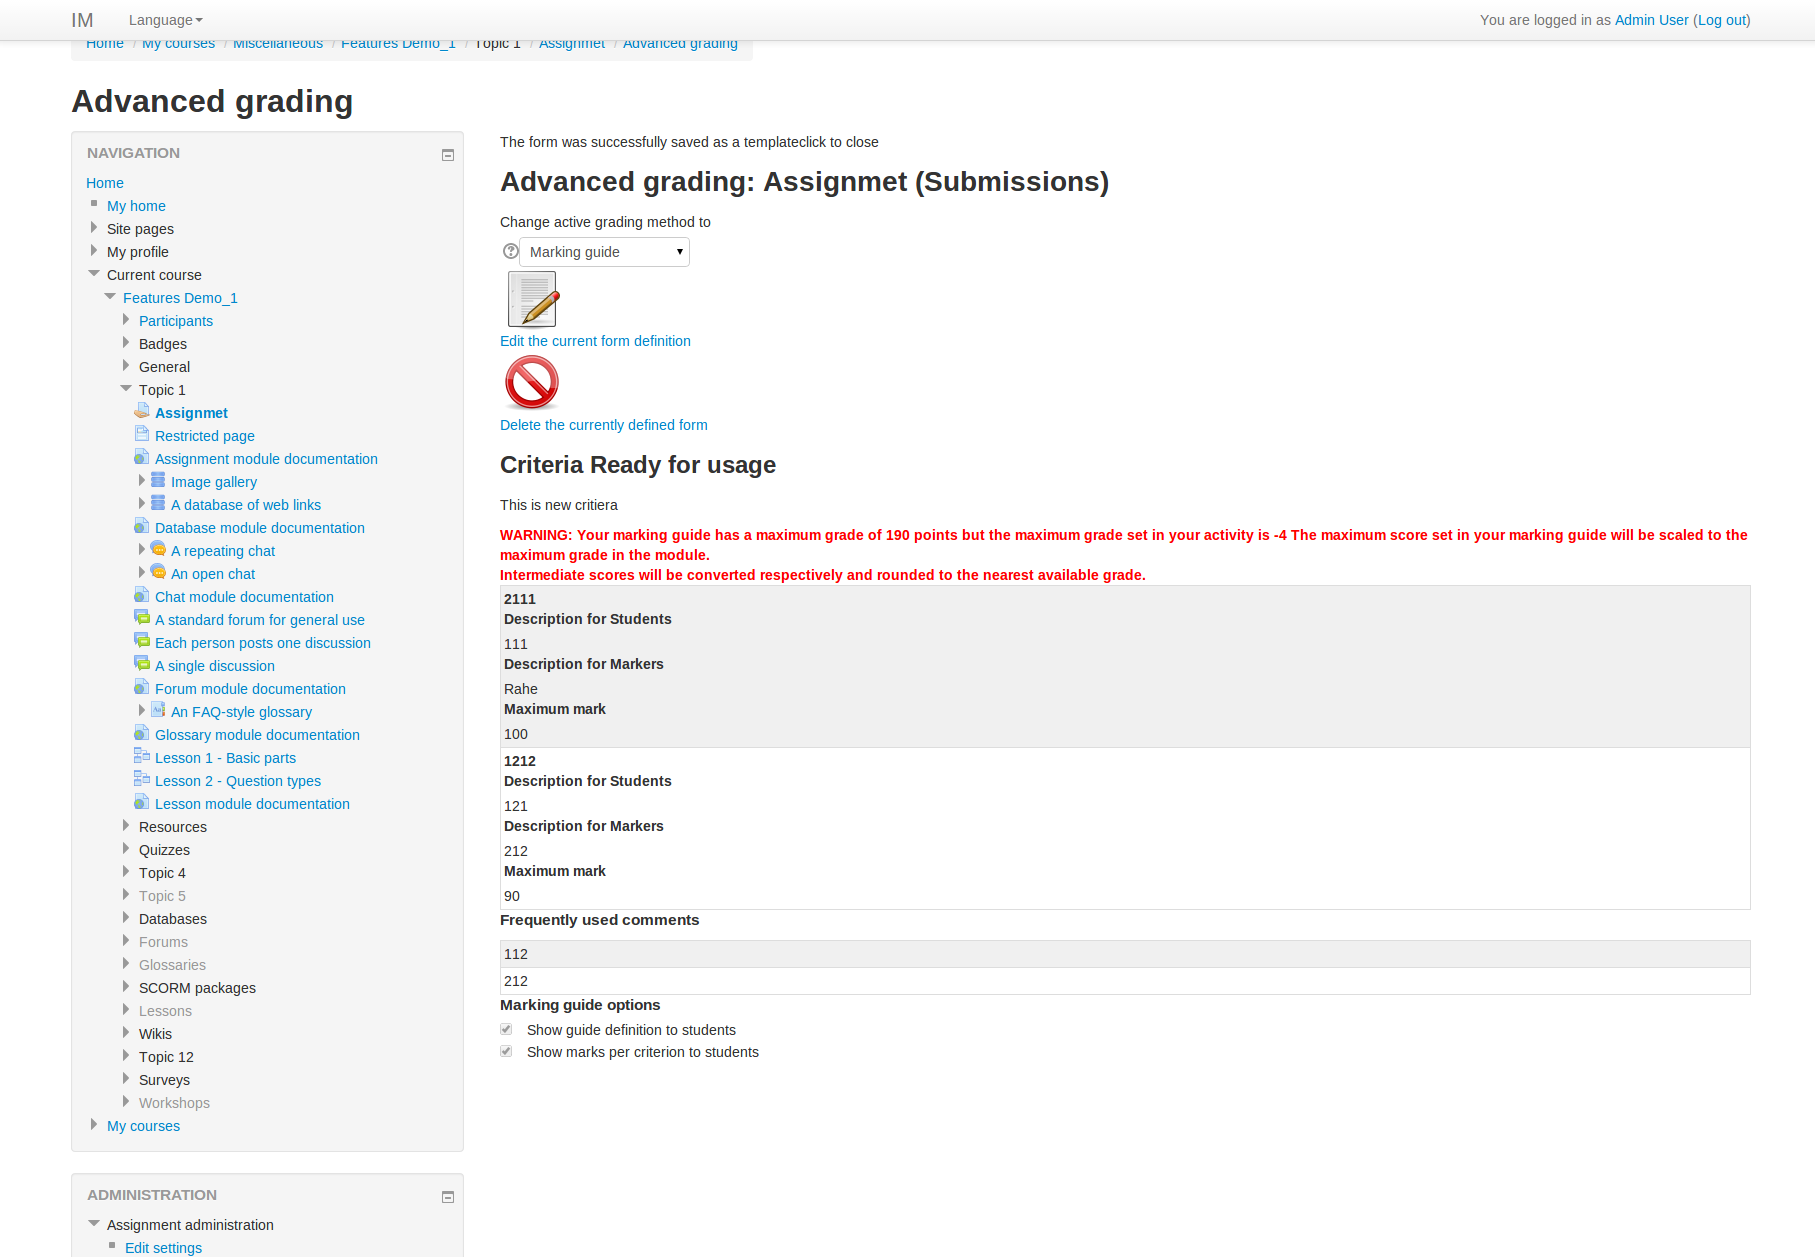Open My home navigation item
This screenshot has width=1815, height=1257.
[136, 206]
